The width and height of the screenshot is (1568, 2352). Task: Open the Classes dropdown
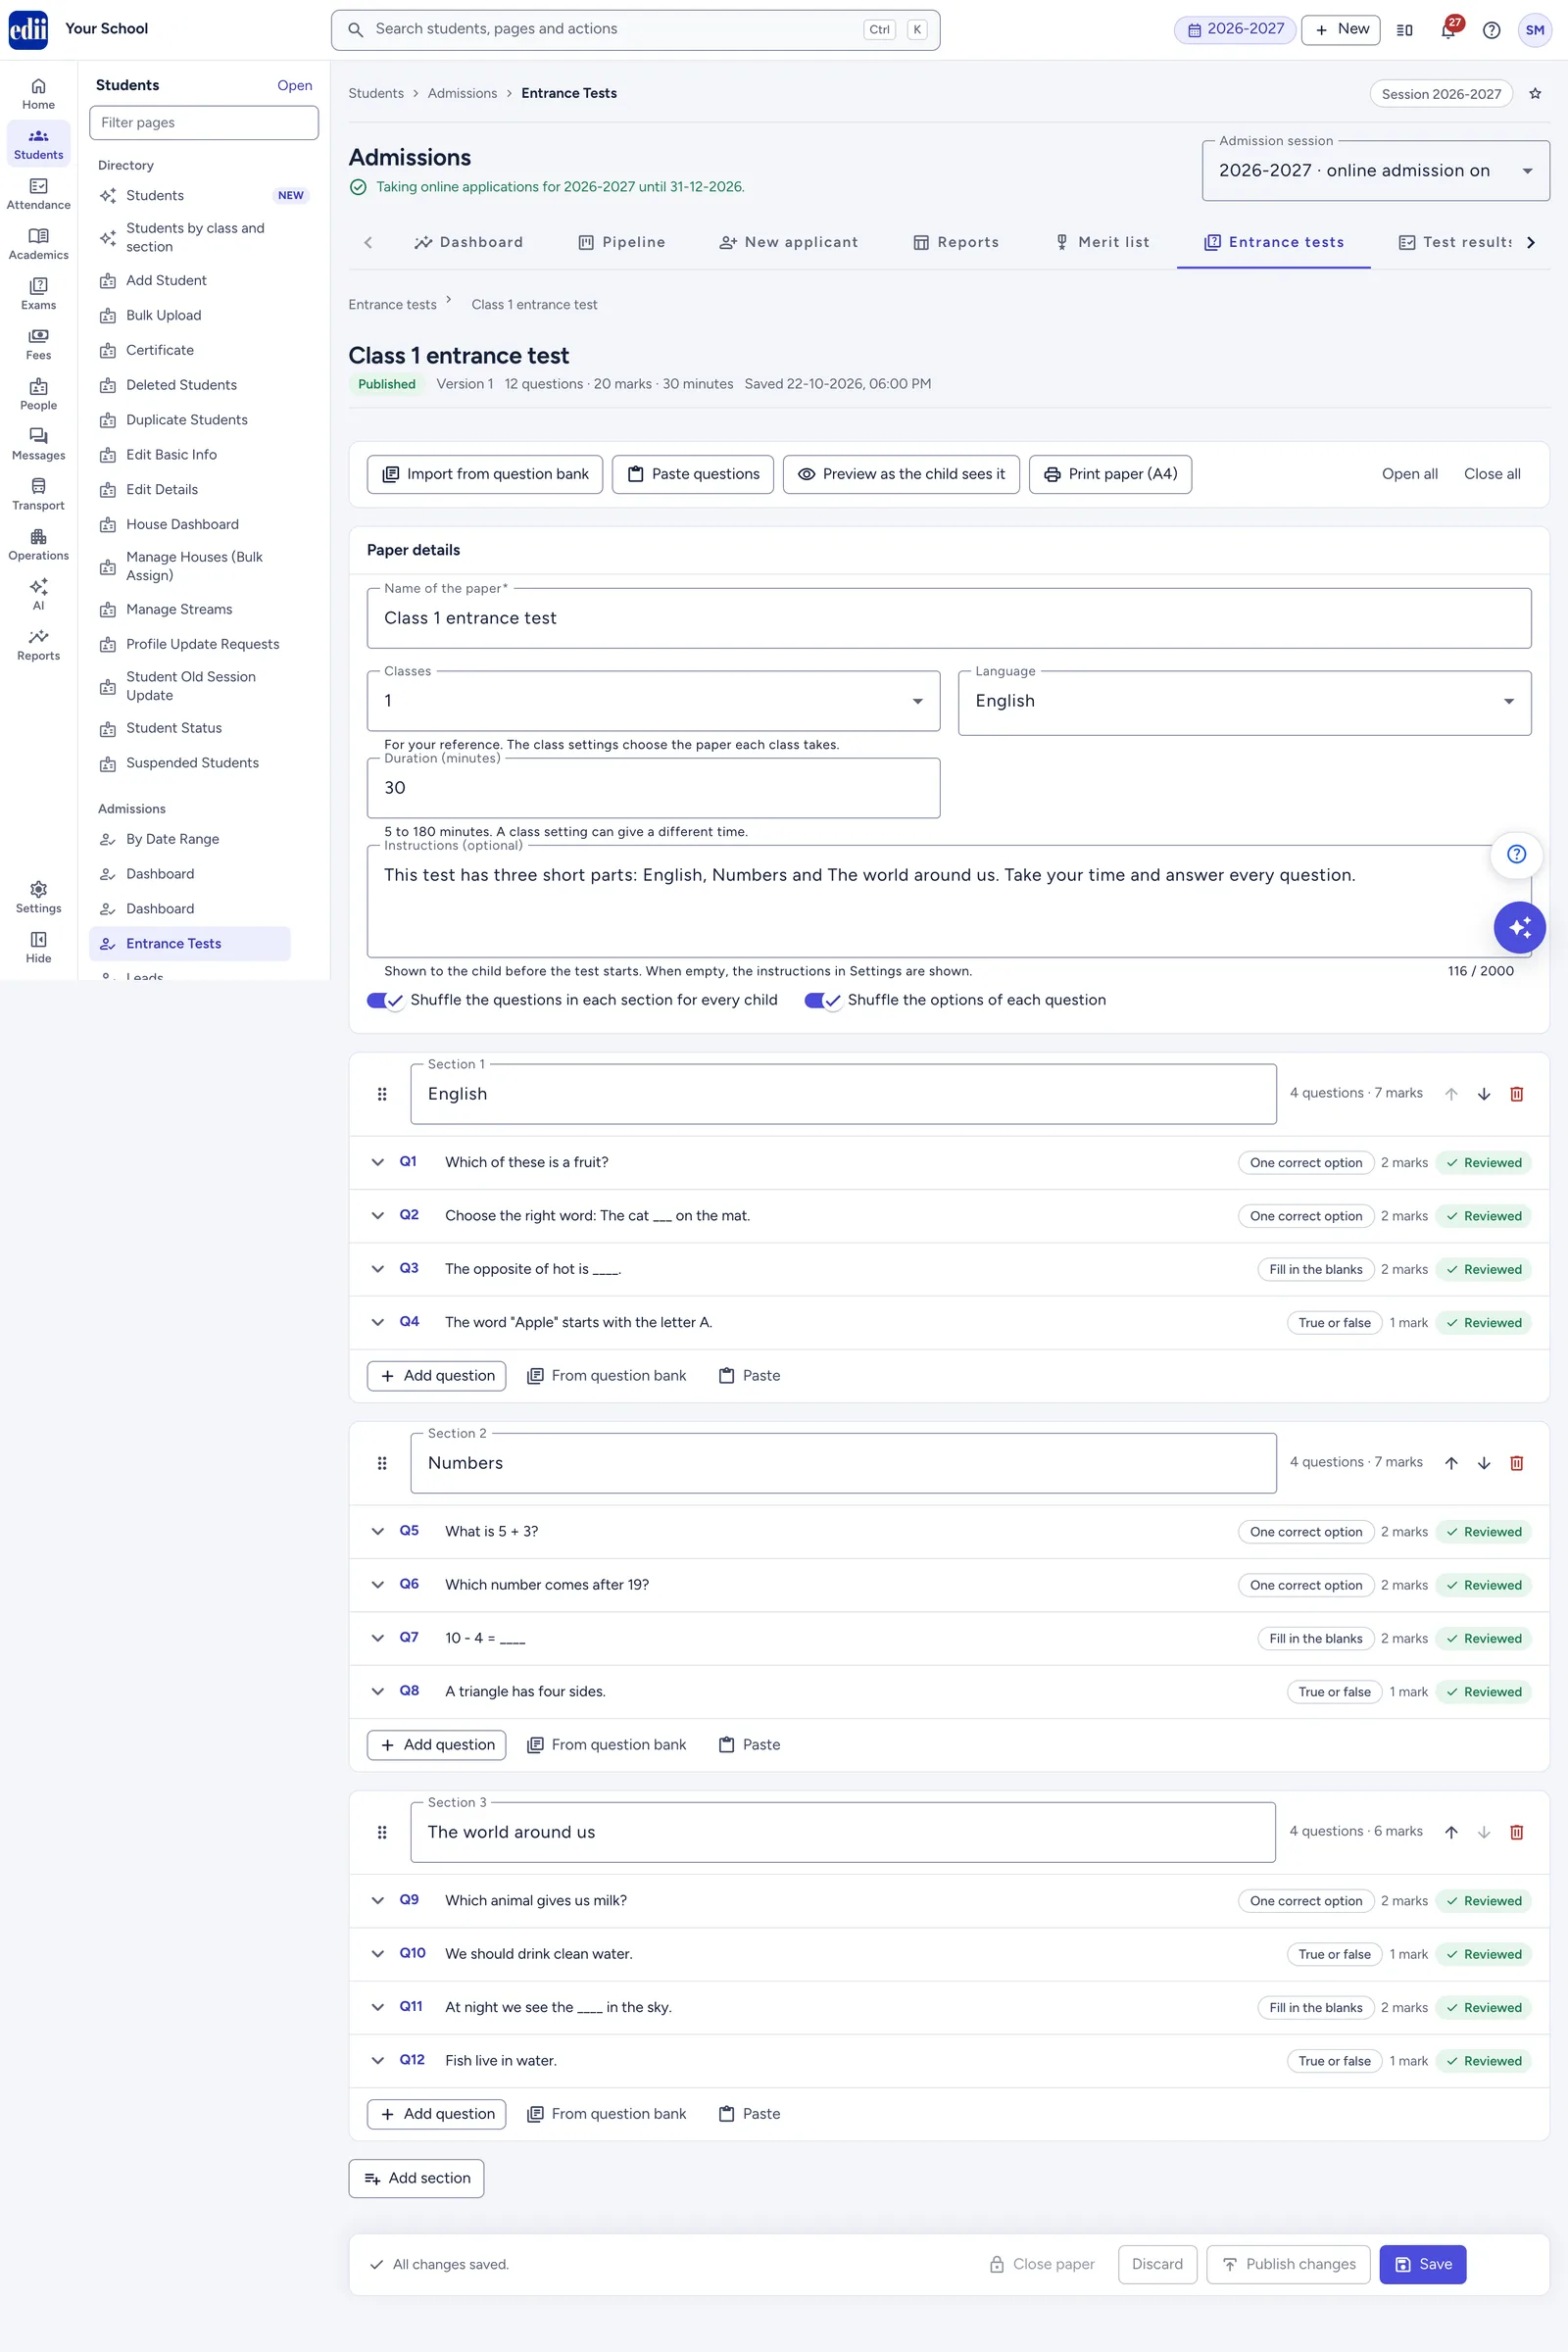coord(653,701)
